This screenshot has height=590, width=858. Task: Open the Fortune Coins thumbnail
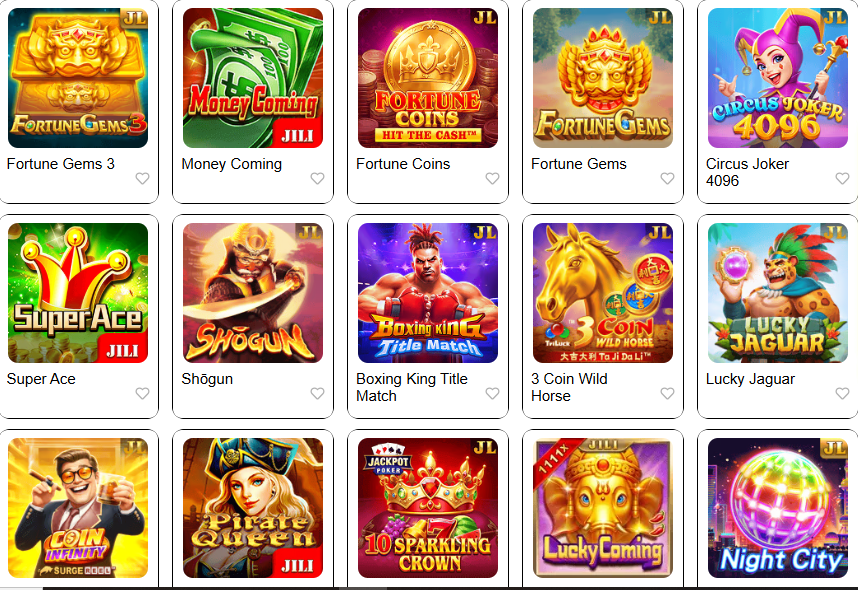point(428,78)
